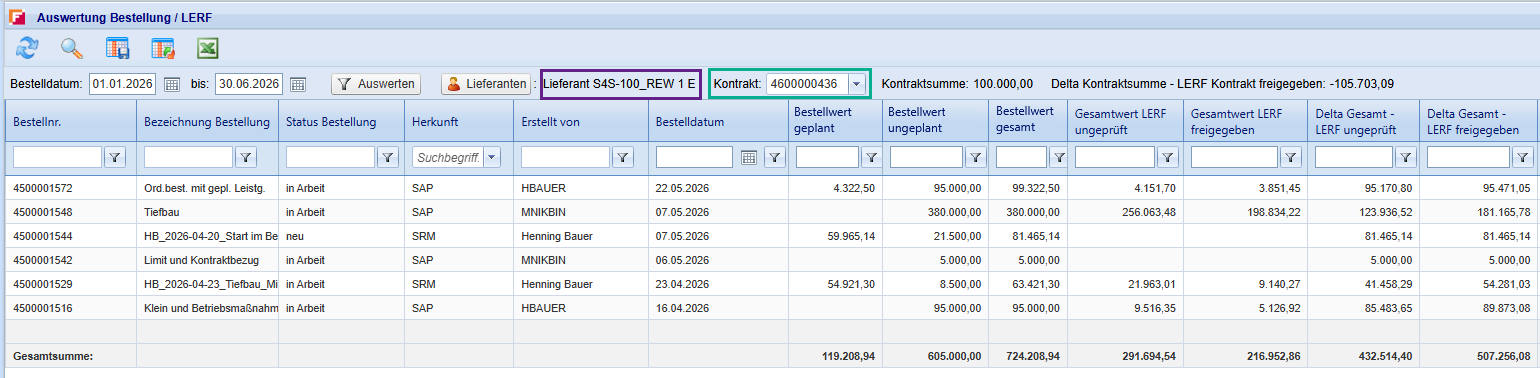Click filter icon for Gesamtwert LERF freigegeben
The image size is (1540, 378).
tap(1291, 157)
